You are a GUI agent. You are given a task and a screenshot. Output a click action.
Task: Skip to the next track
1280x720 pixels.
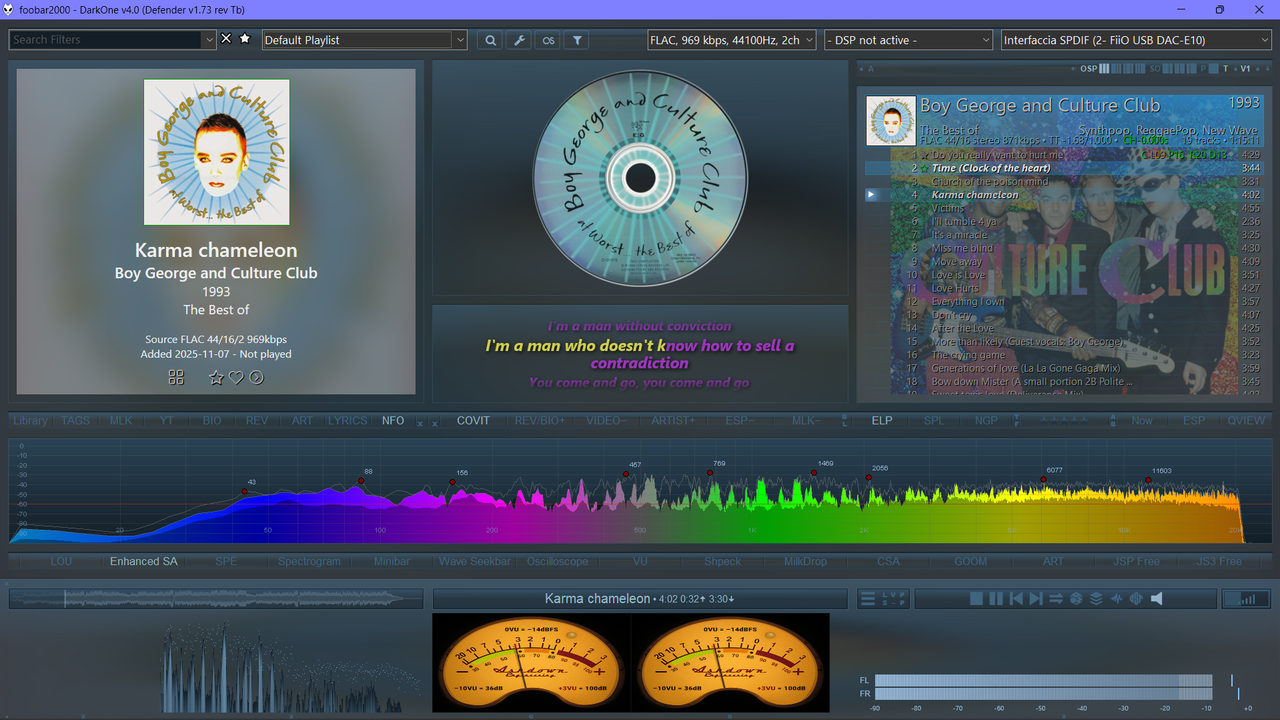coord(1036,599)
